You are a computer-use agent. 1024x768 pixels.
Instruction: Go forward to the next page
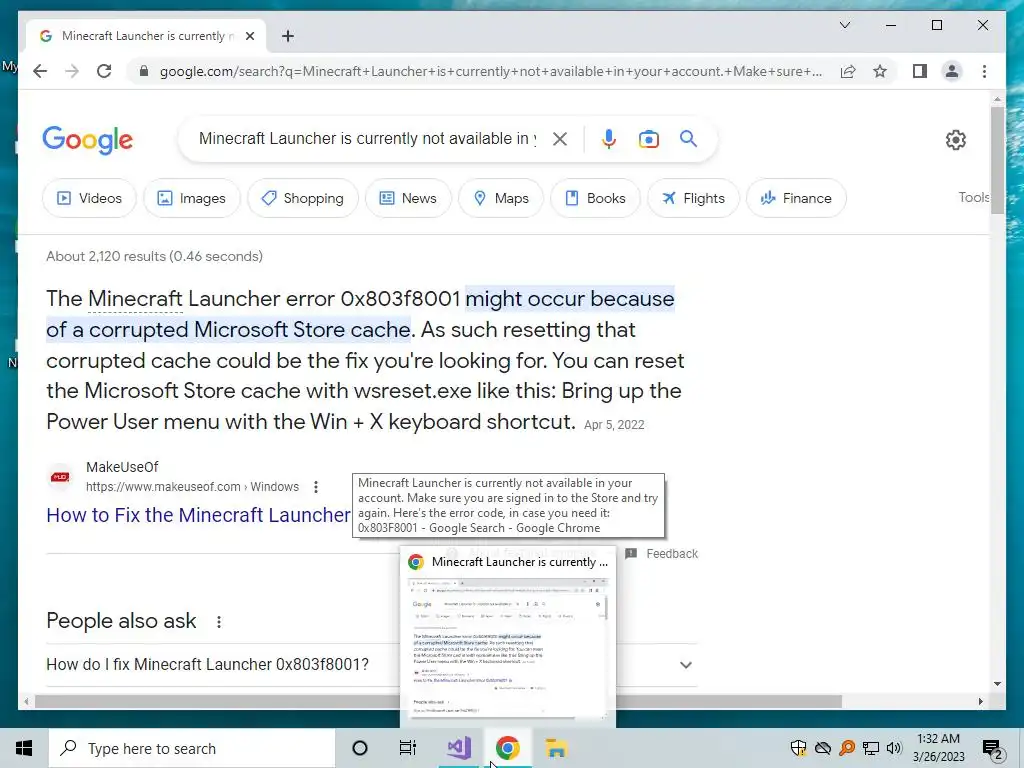point(72,71)
